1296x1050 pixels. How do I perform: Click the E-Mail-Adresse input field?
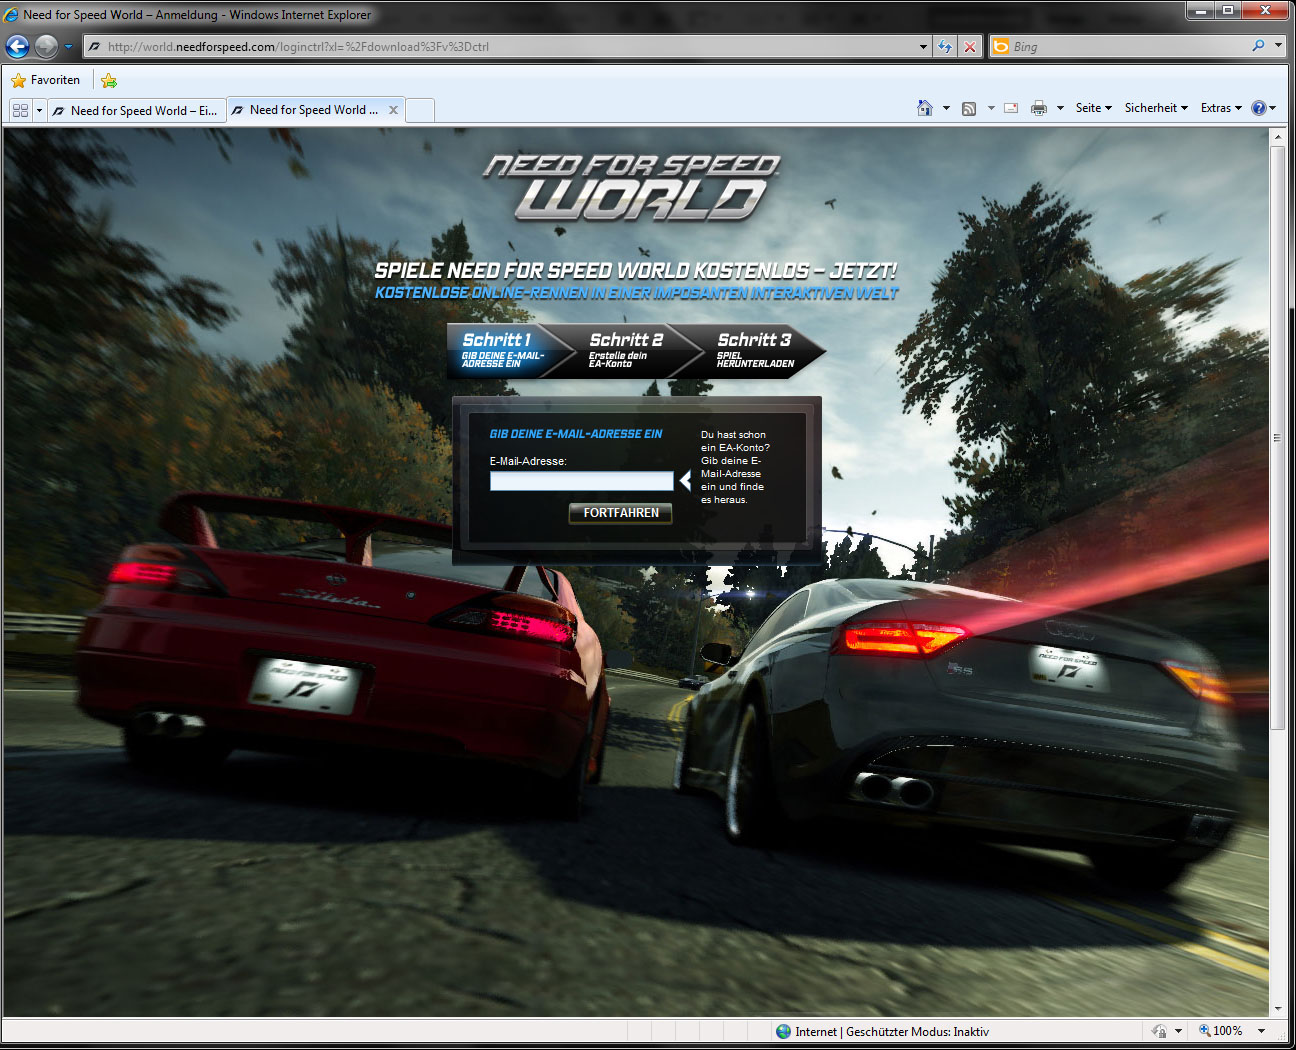point(581,481)
